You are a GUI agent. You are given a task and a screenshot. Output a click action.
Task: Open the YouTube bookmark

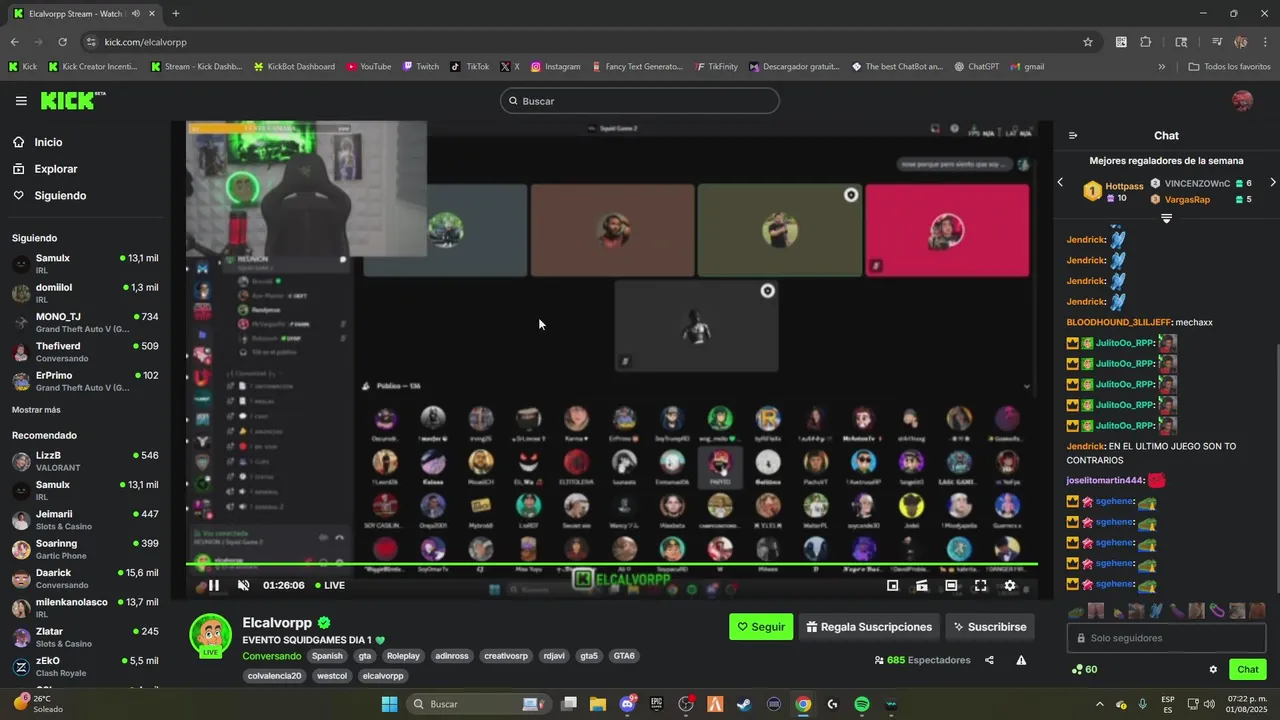click(369, 67)
